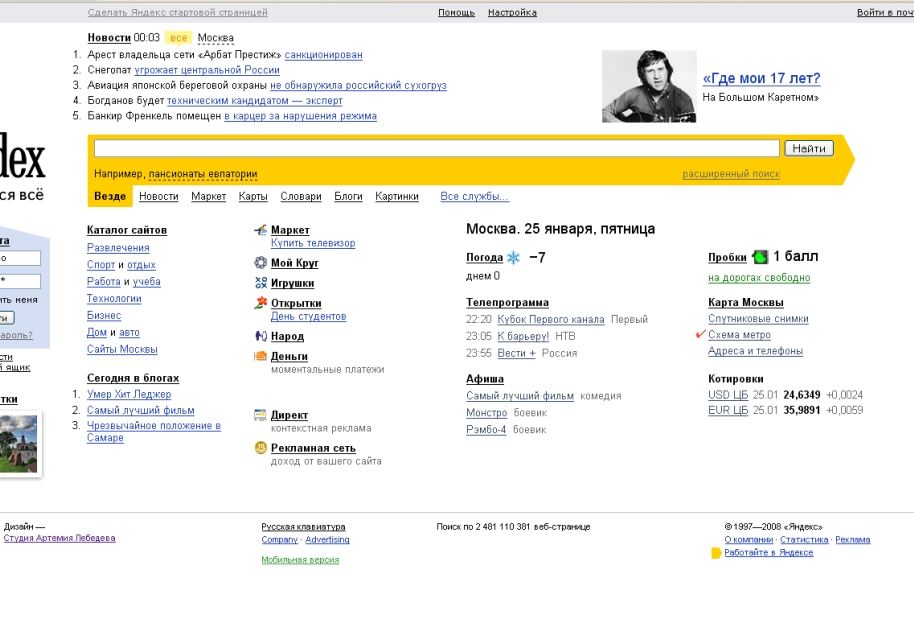
Task: Click the snowflake weather icon
Action: [x=514, y=258]
